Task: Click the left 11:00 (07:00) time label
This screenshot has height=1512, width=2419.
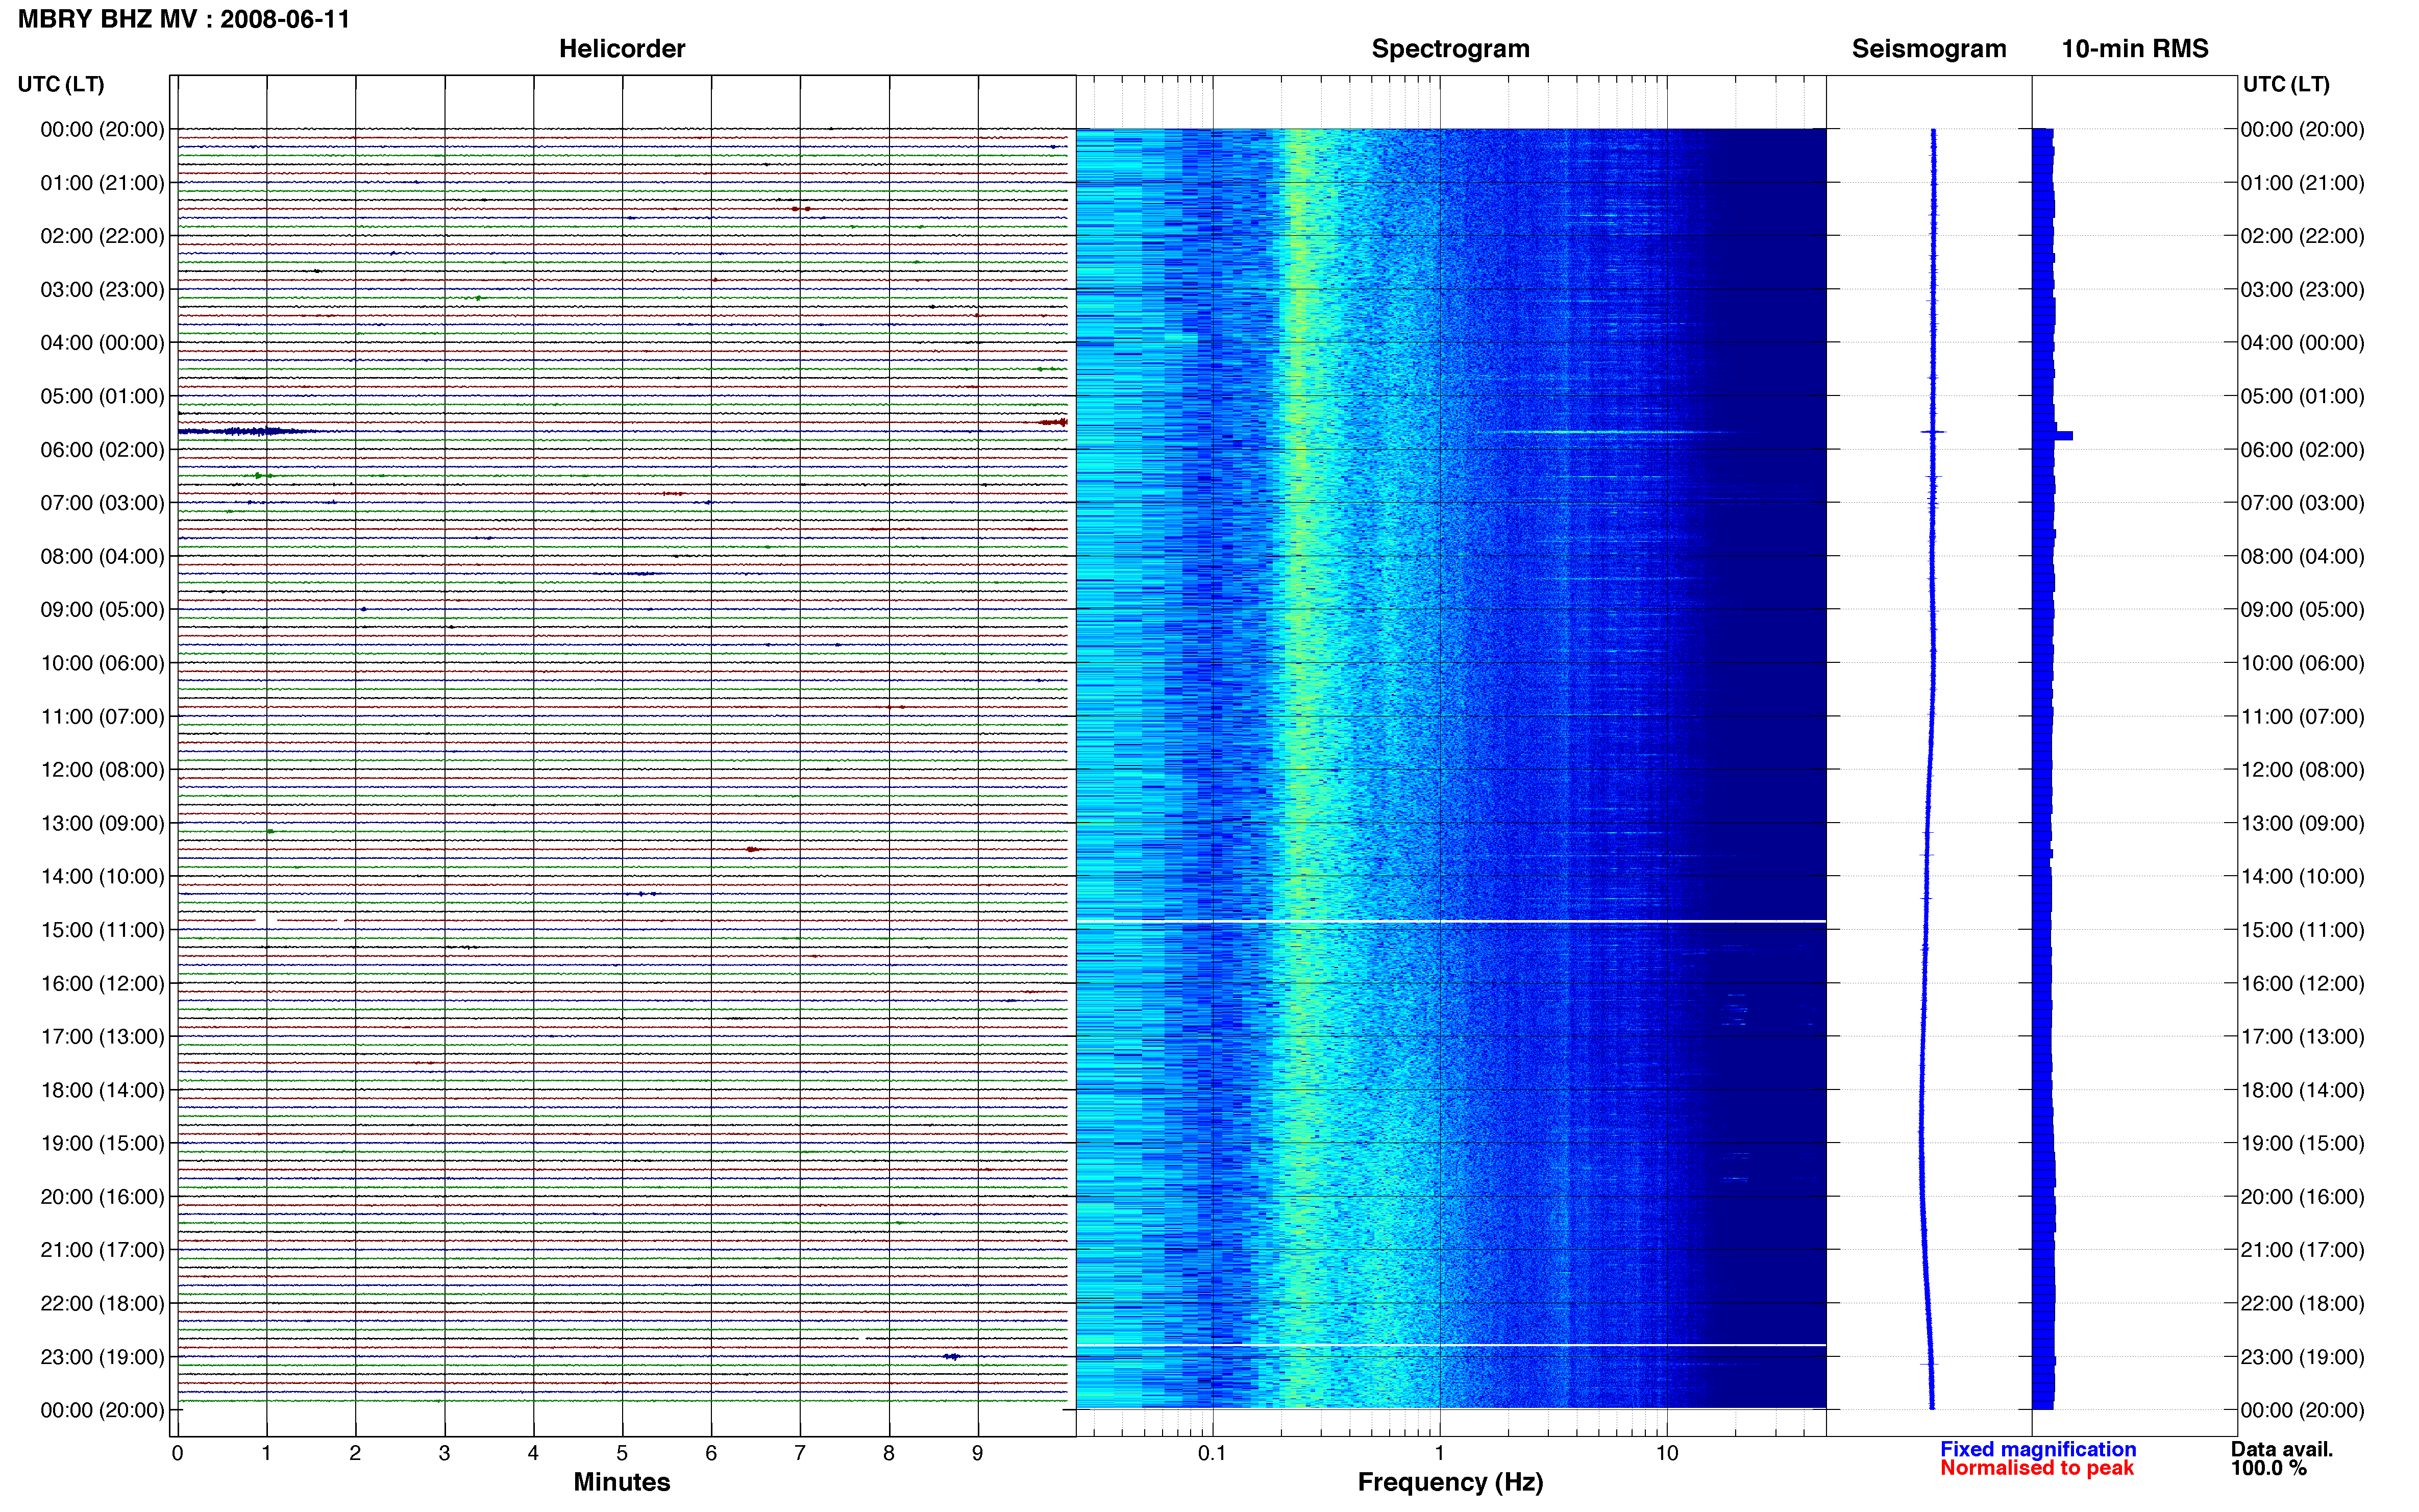Action: tap(102, 717)
